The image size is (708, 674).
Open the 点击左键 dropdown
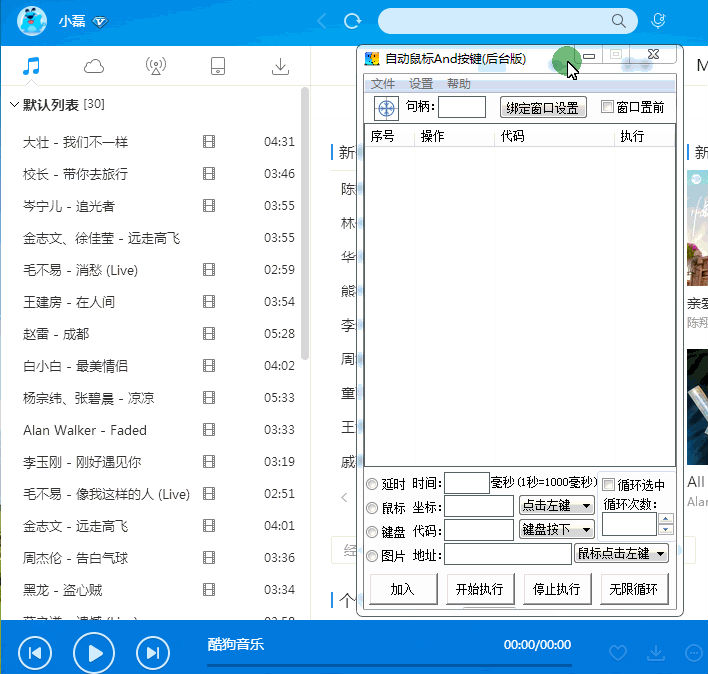pos(557,506)
